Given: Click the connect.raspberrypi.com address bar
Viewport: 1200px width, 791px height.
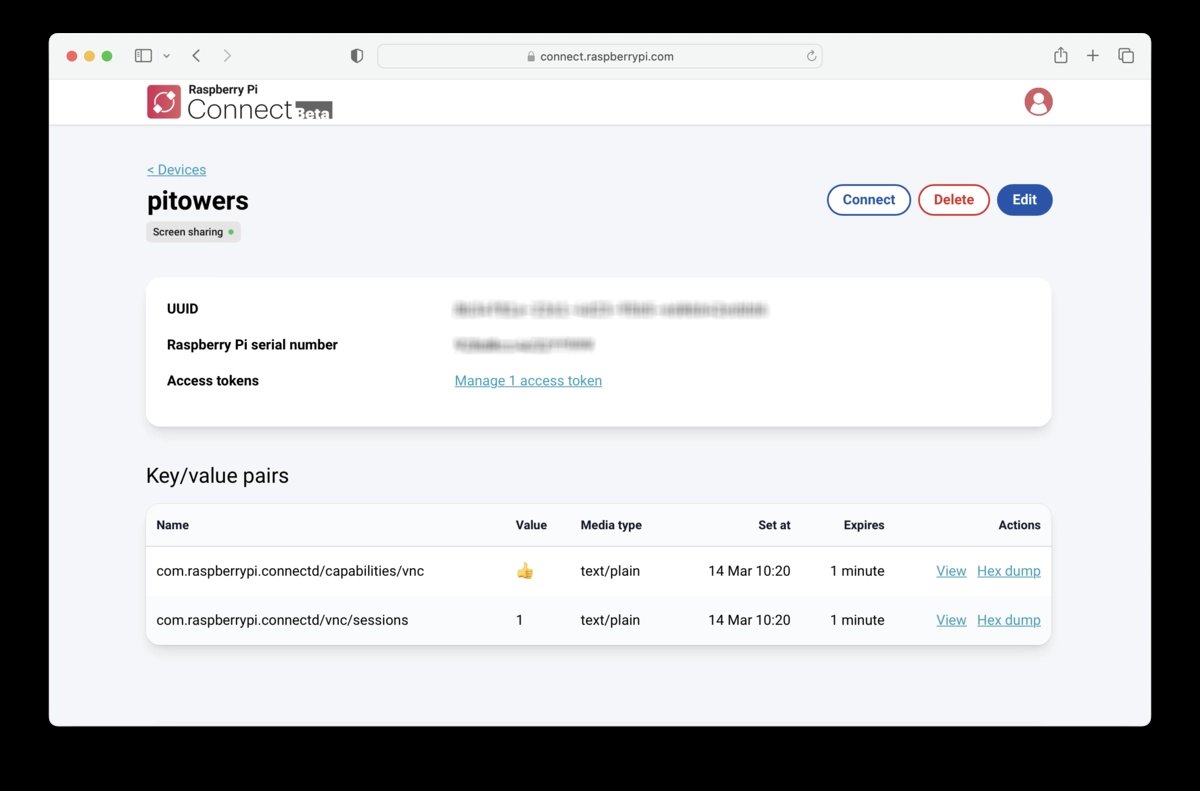Looking at the screenshot, I should click(599, 56).
